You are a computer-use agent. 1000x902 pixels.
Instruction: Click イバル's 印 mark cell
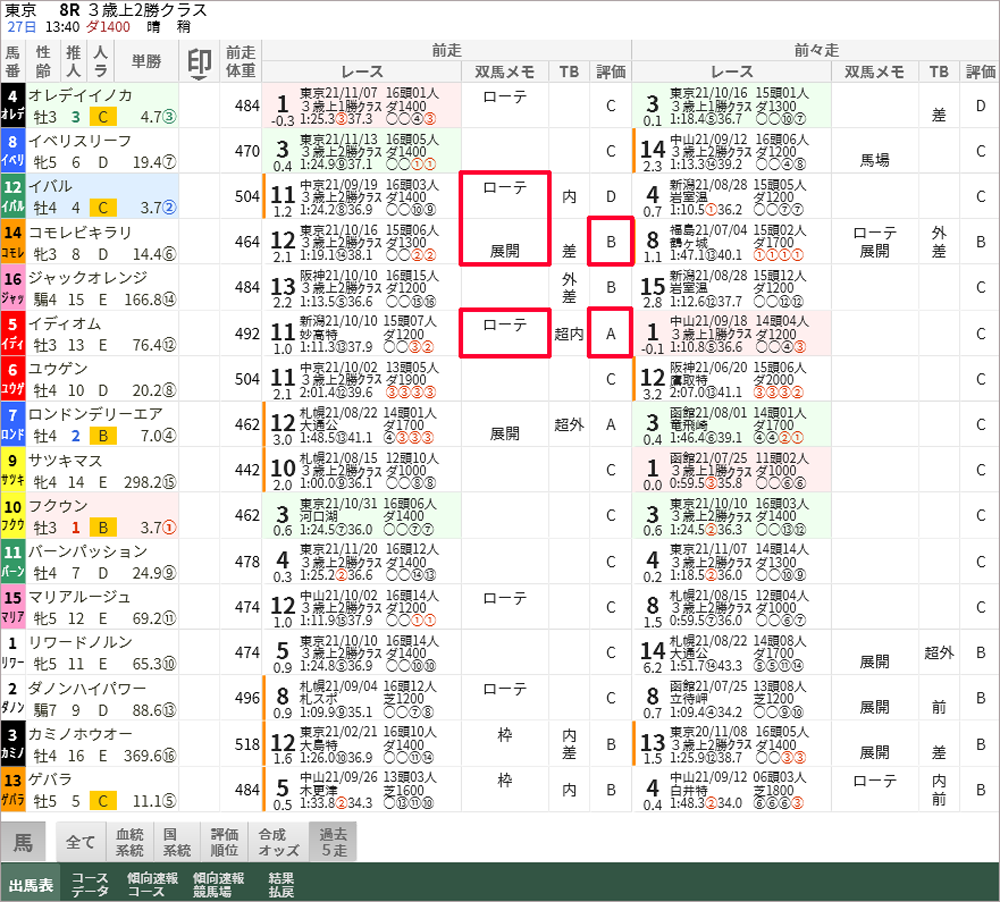[199, 196]
